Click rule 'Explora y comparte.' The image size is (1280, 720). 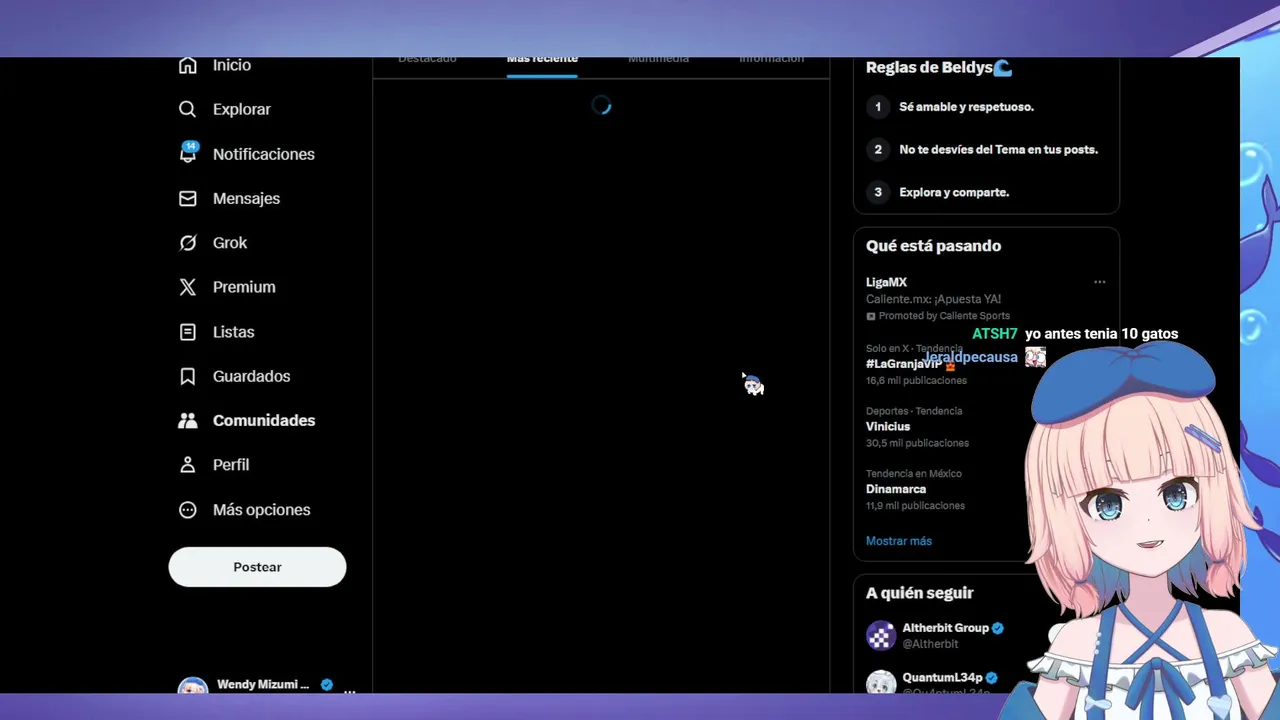[954, 193]
